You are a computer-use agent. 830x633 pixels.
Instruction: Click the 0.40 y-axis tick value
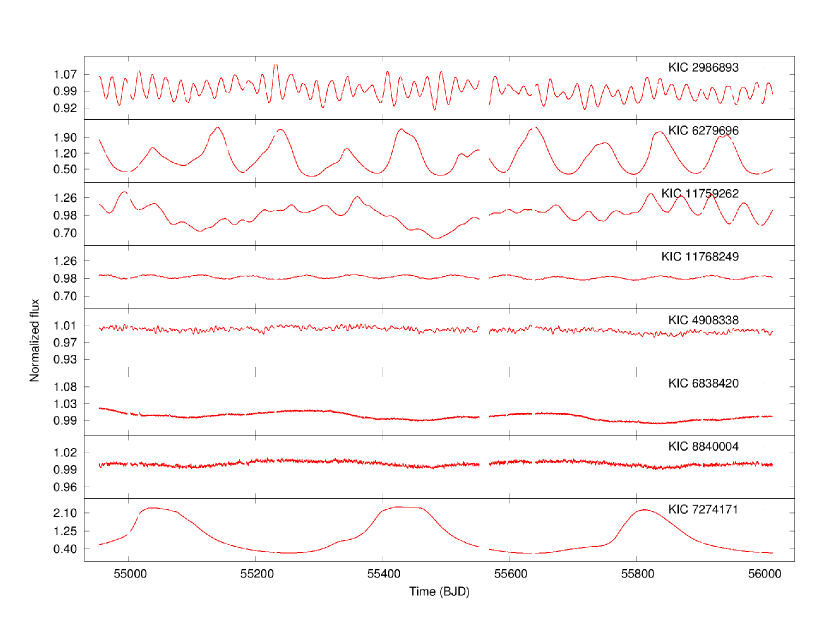click(x=65, y=549)
